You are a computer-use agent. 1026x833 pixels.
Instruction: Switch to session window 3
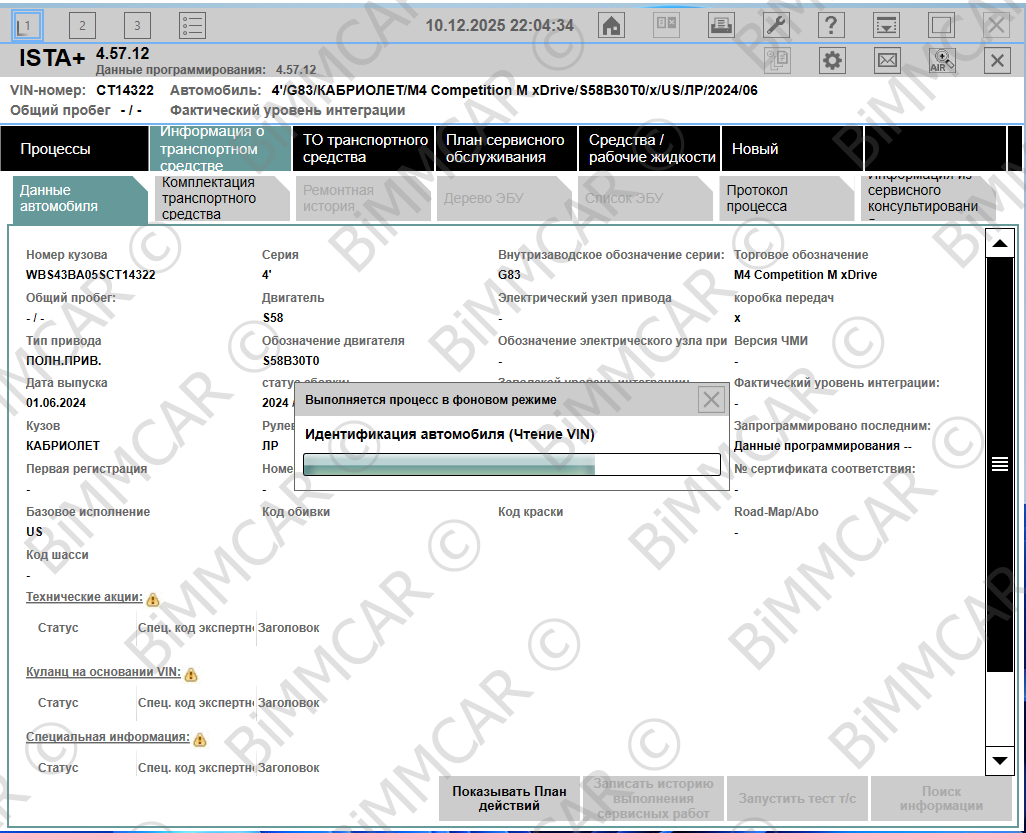tap(138, 26)
